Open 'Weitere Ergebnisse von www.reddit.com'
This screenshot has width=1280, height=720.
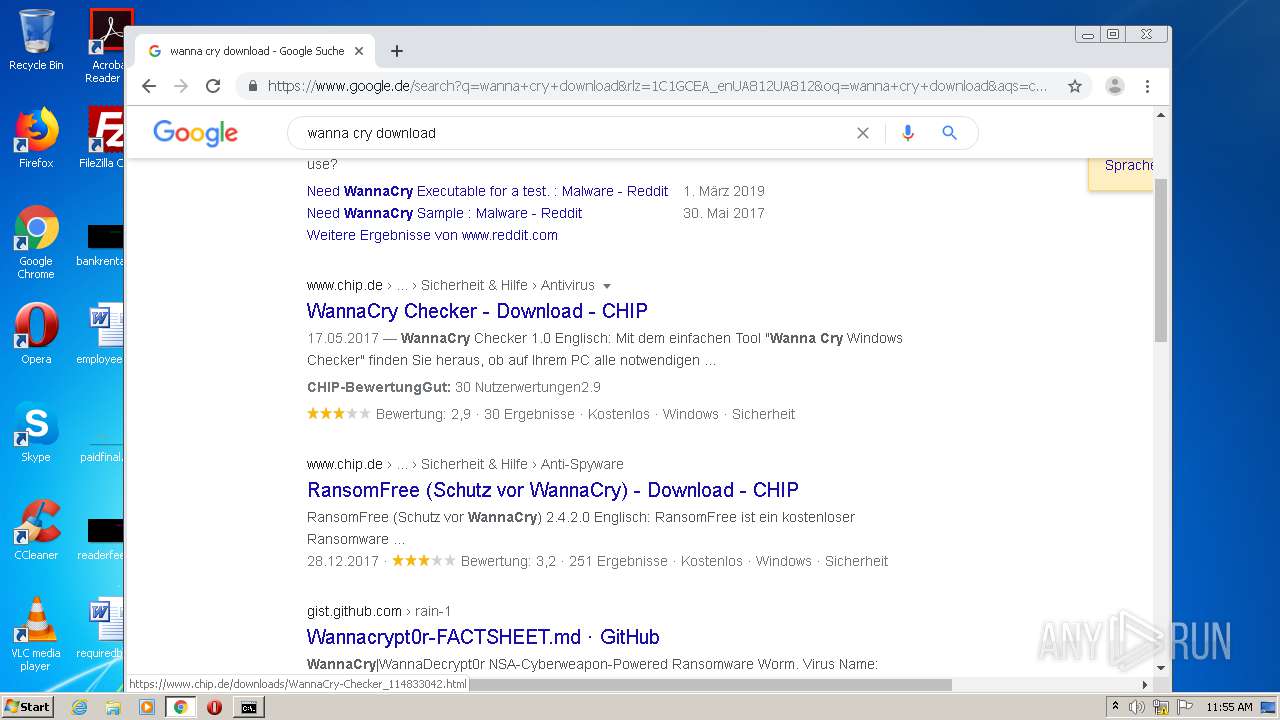coord(432,235)
